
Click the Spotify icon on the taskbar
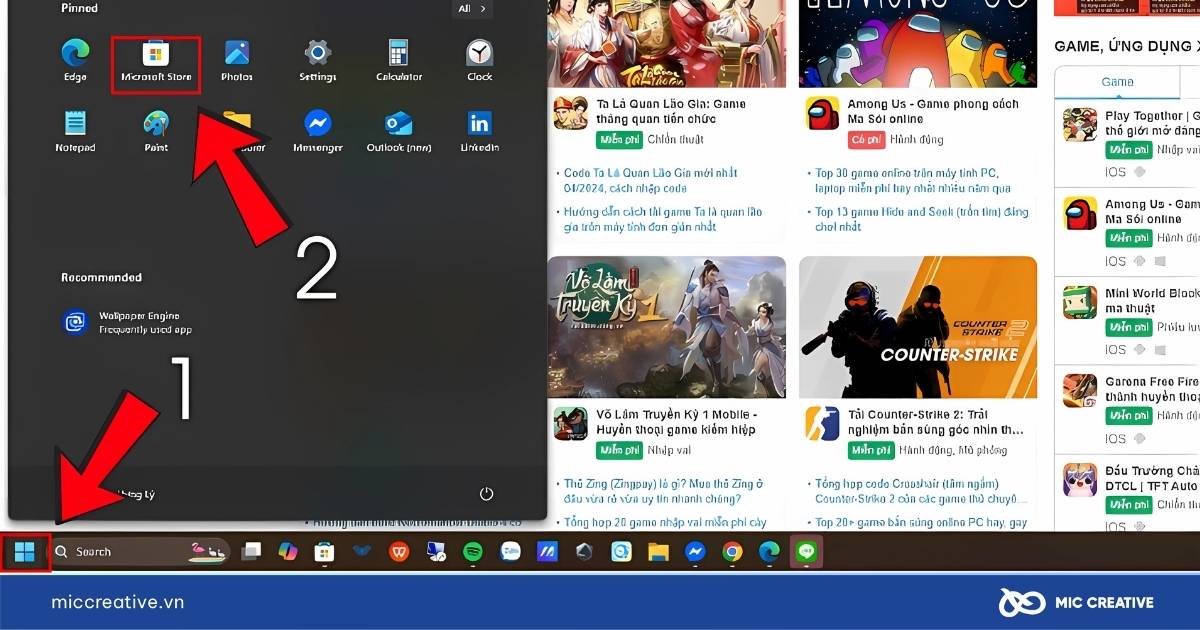coord(473,551)
